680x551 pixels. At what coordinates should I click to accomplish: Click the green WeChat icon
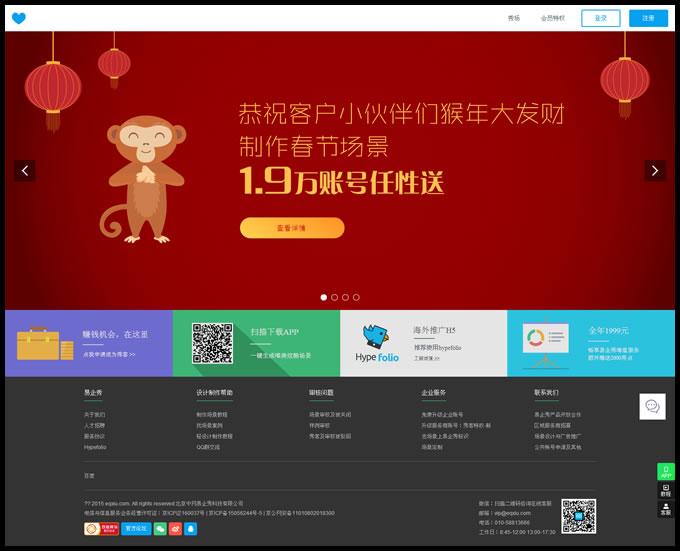(160, 529)
